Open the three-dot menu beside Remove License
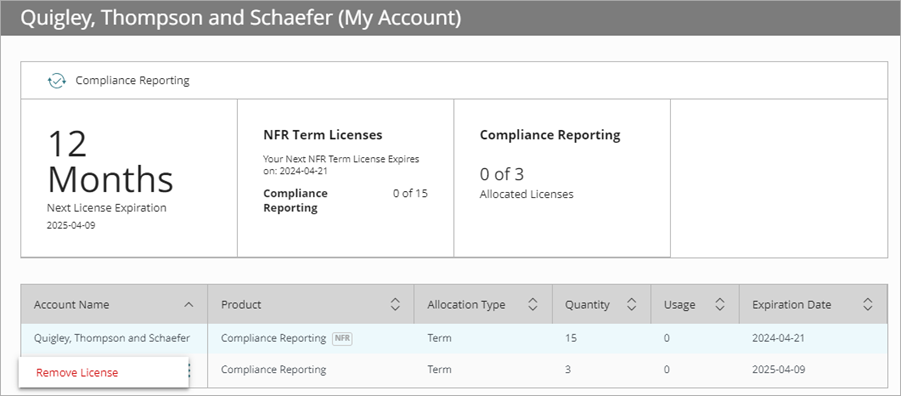 (x=189, y=370)
